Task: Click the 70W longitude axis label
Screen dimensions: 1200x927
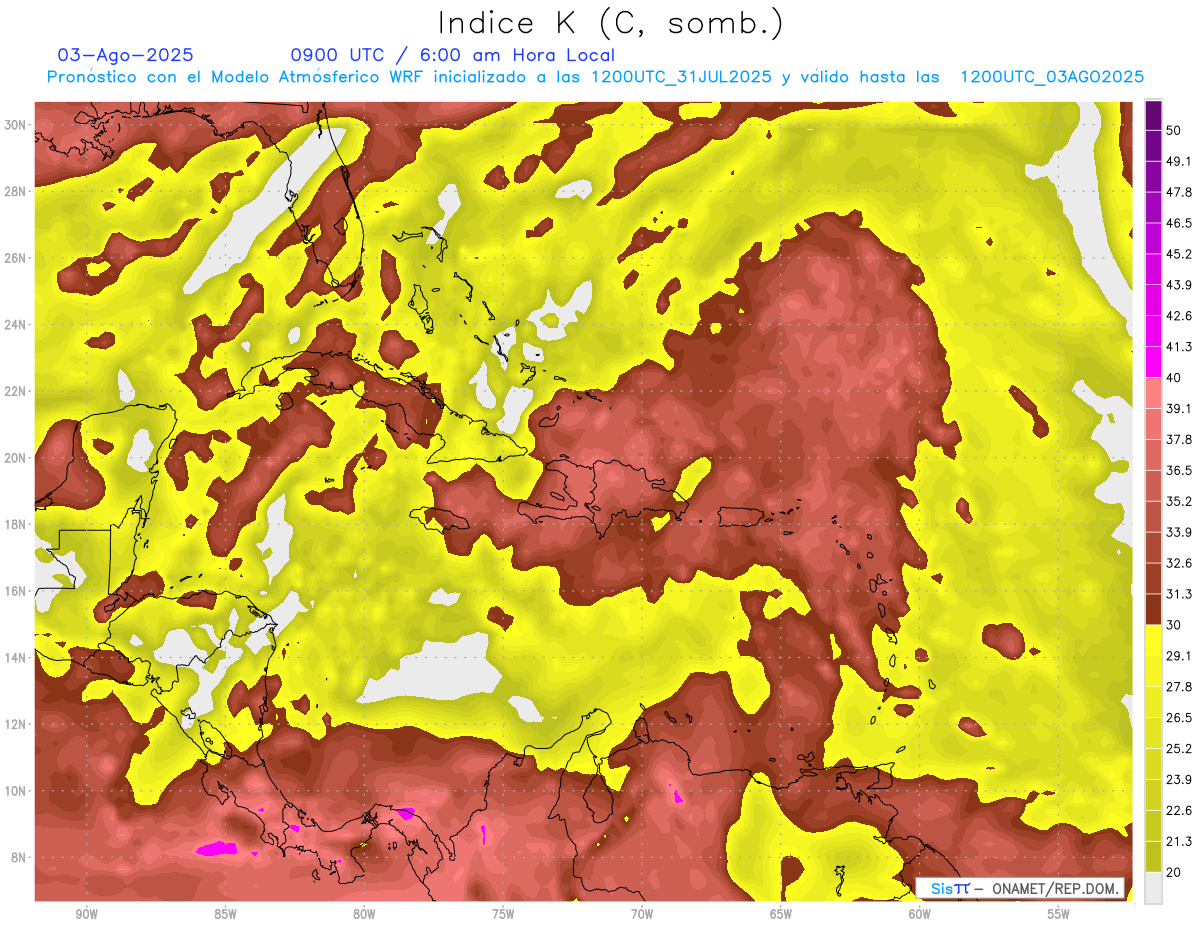Action: coord(642,914)
